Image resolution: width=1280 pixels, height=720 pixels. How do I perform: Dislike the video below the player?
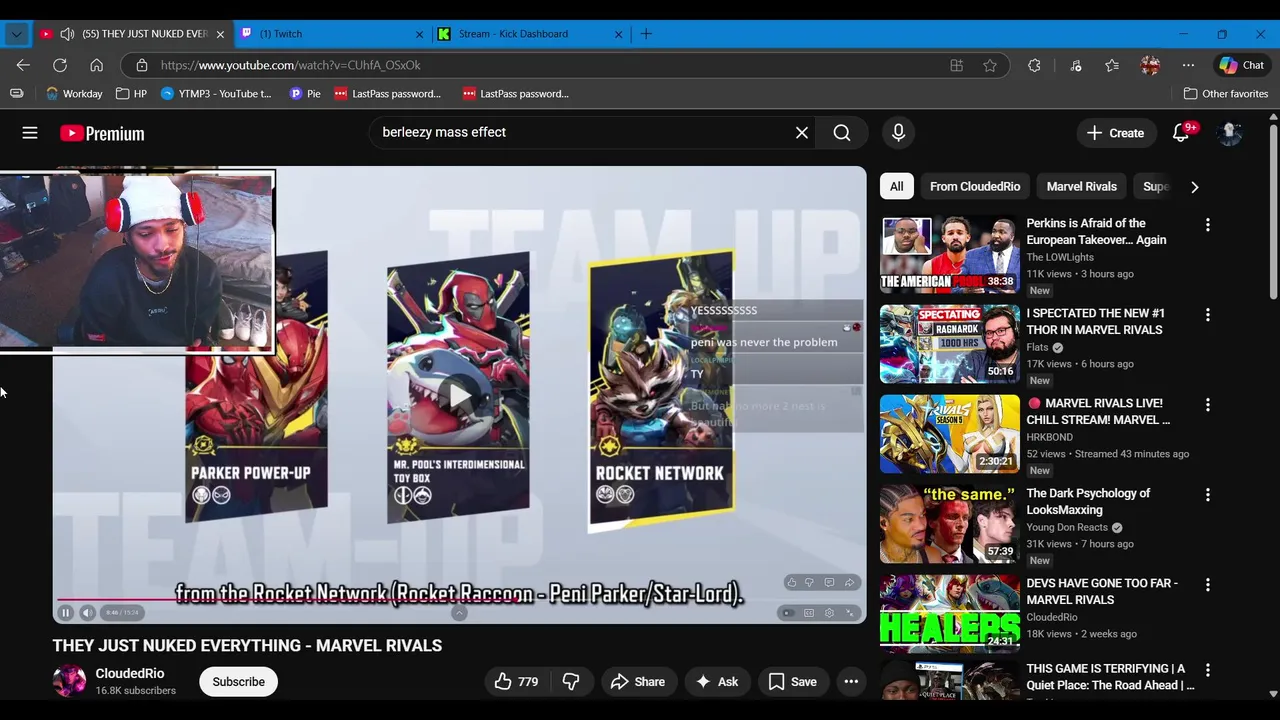571,682
